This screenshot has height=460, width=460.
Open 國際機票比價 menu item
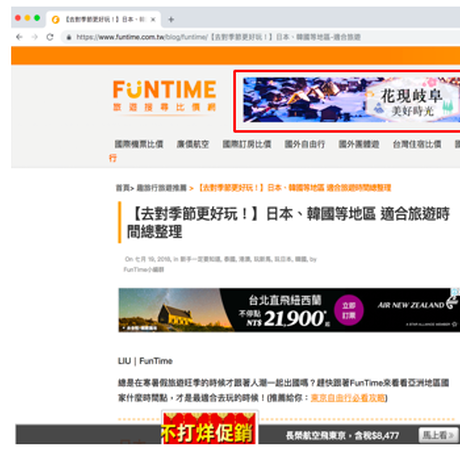tap(139, 144)
